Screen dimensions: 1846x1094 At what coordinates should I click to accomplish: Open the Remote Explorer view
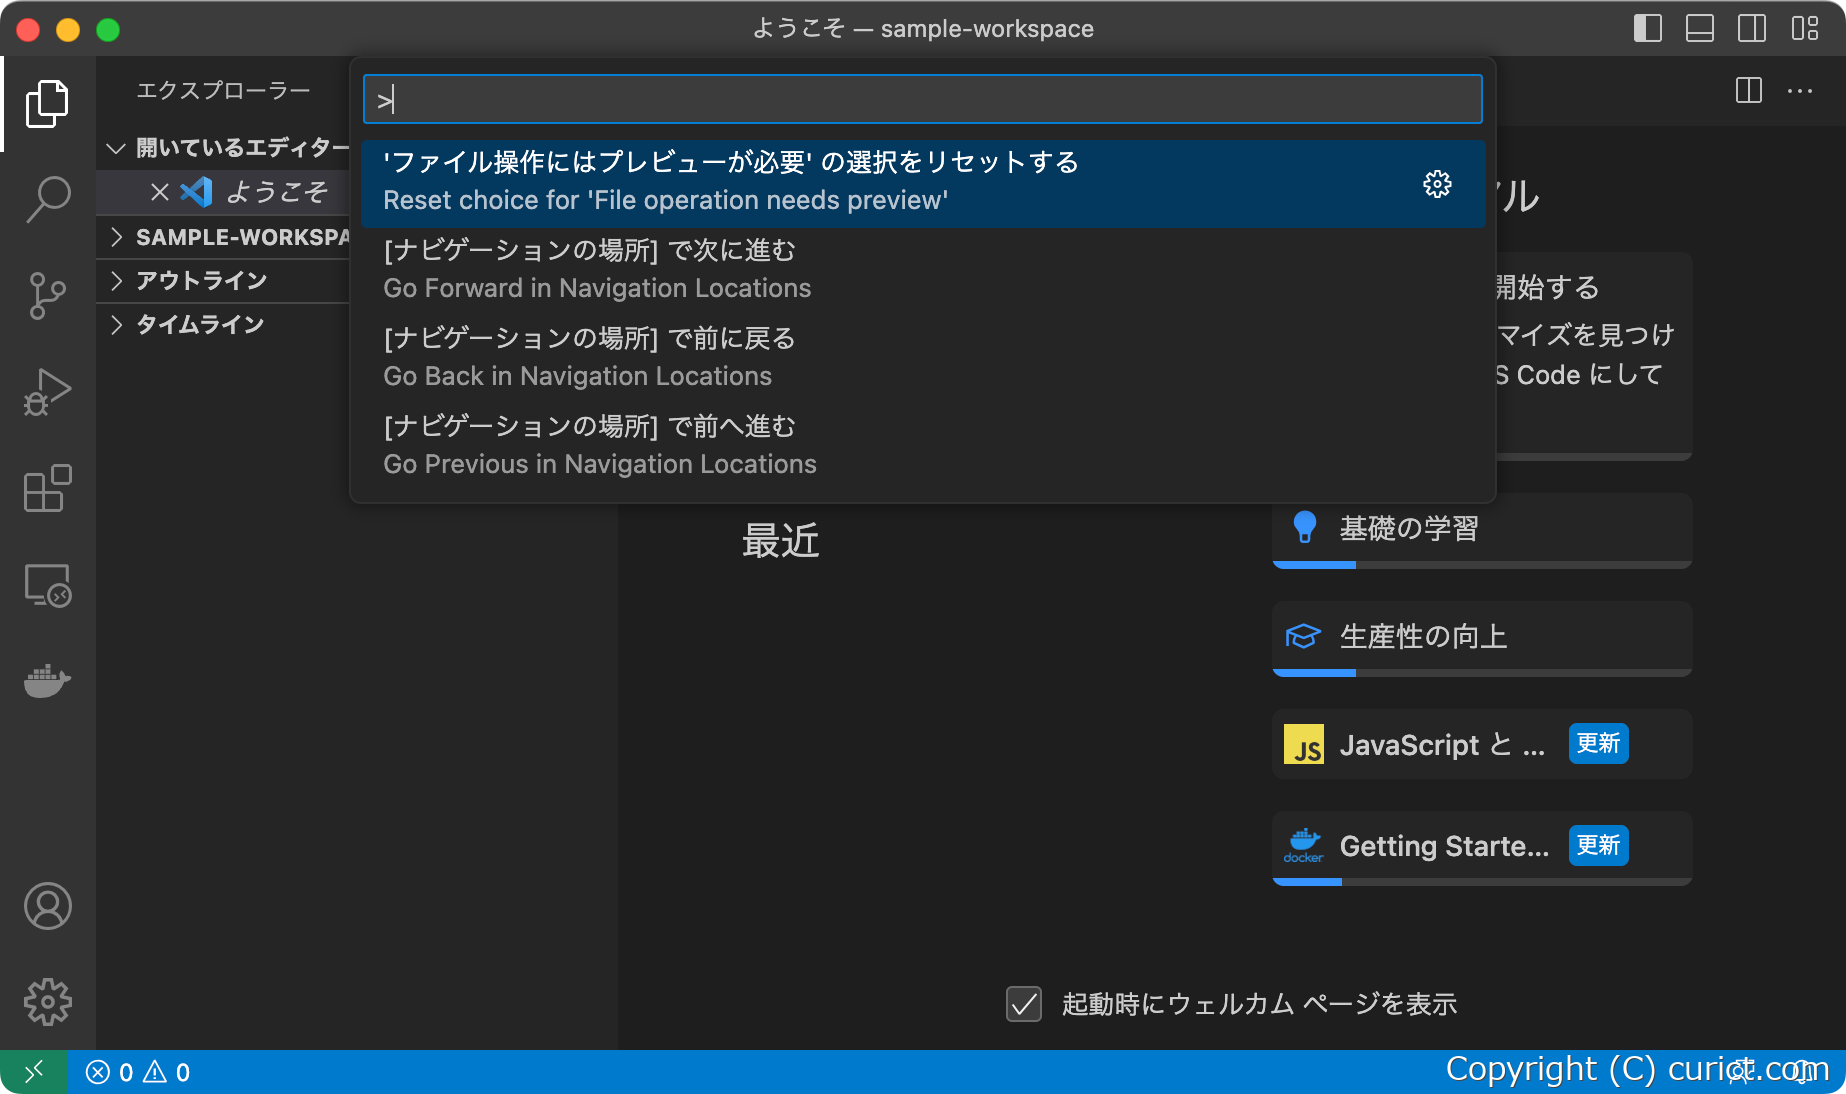47,586
